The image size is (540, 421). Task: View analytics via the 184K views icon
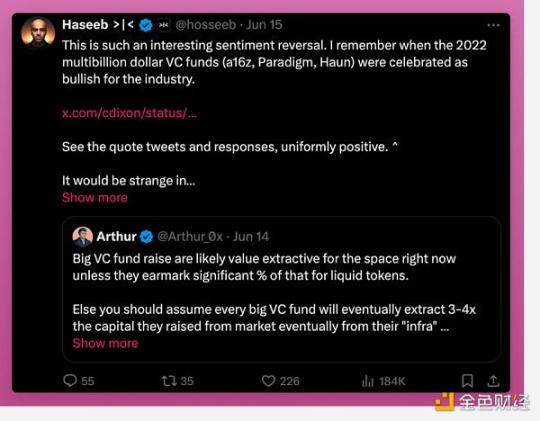pos(368,381)
